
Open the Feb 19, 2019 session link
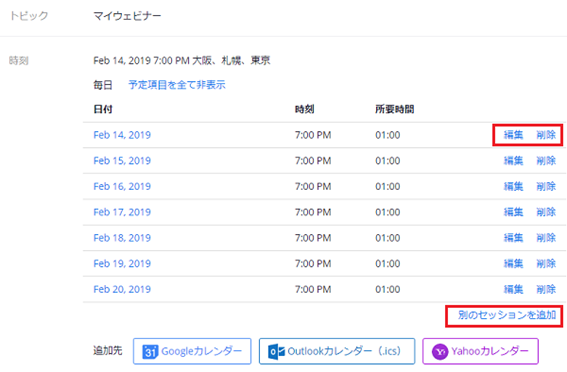point(122,263)
